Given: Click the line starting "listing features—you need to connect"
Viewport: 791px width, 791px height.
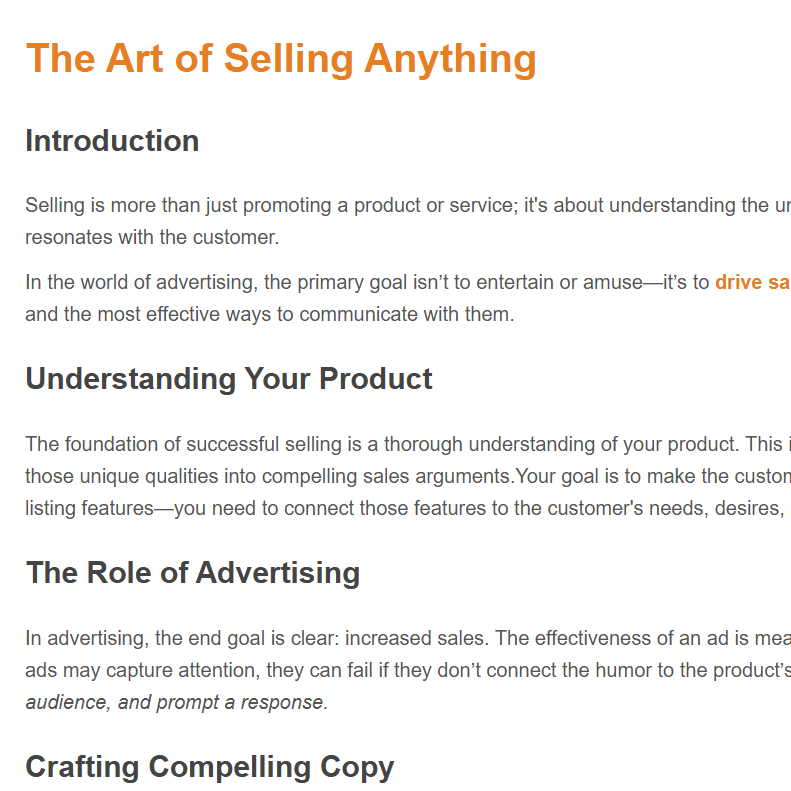Looking at the screenshot, I should [408, 508].
